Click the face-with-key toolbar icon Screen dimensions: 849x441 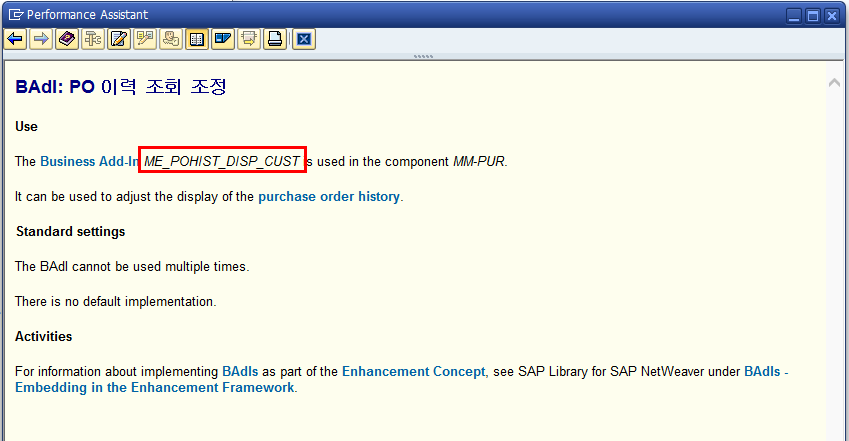click(171, 39)
